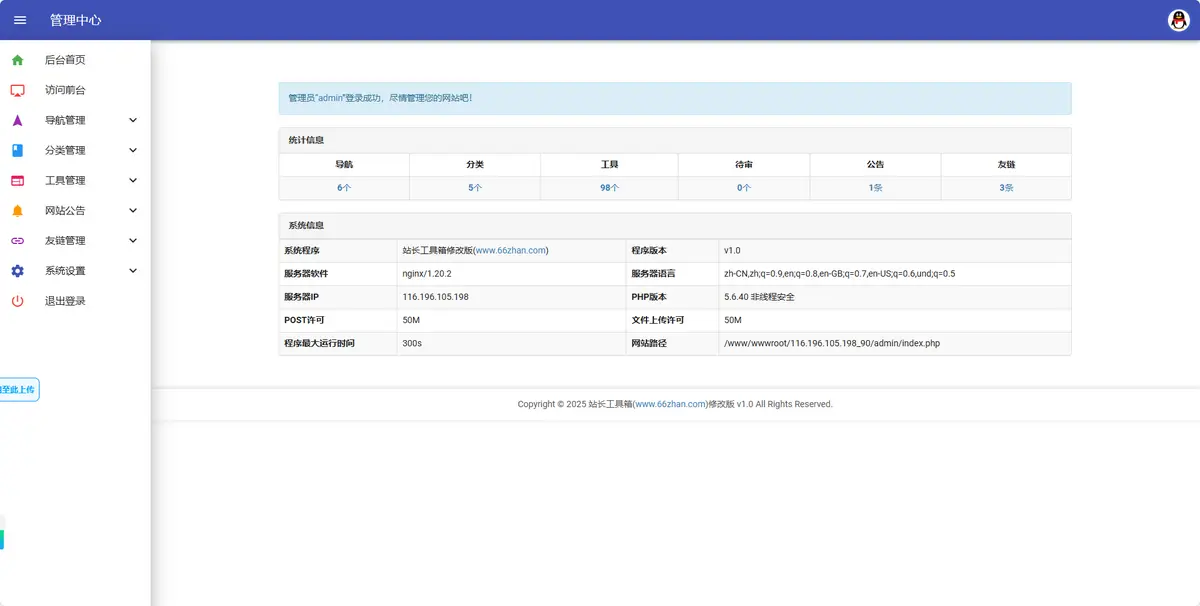1200x606 pixels.
Task: Click the 服务器语言 label
Action: pyautogui.click(x=653, y=273)
